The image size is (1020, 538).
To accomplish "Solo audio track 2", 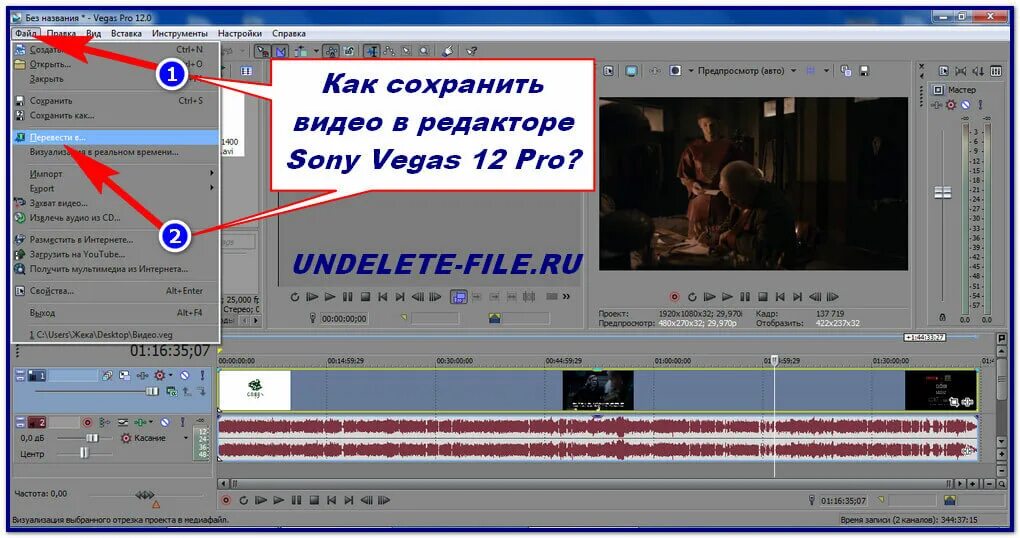I will (183, 422).
